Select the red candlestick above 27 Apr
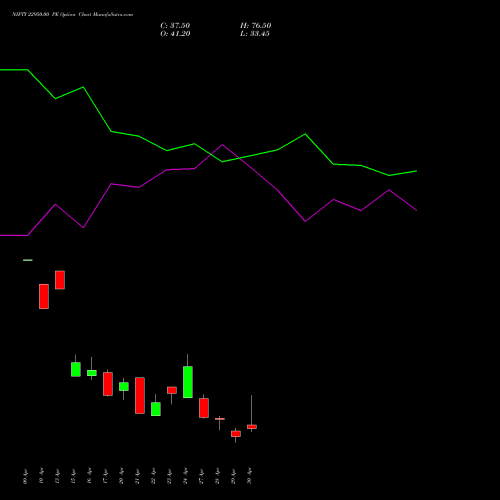This screenshot has width=500, height=500. [x=204, y=408]
